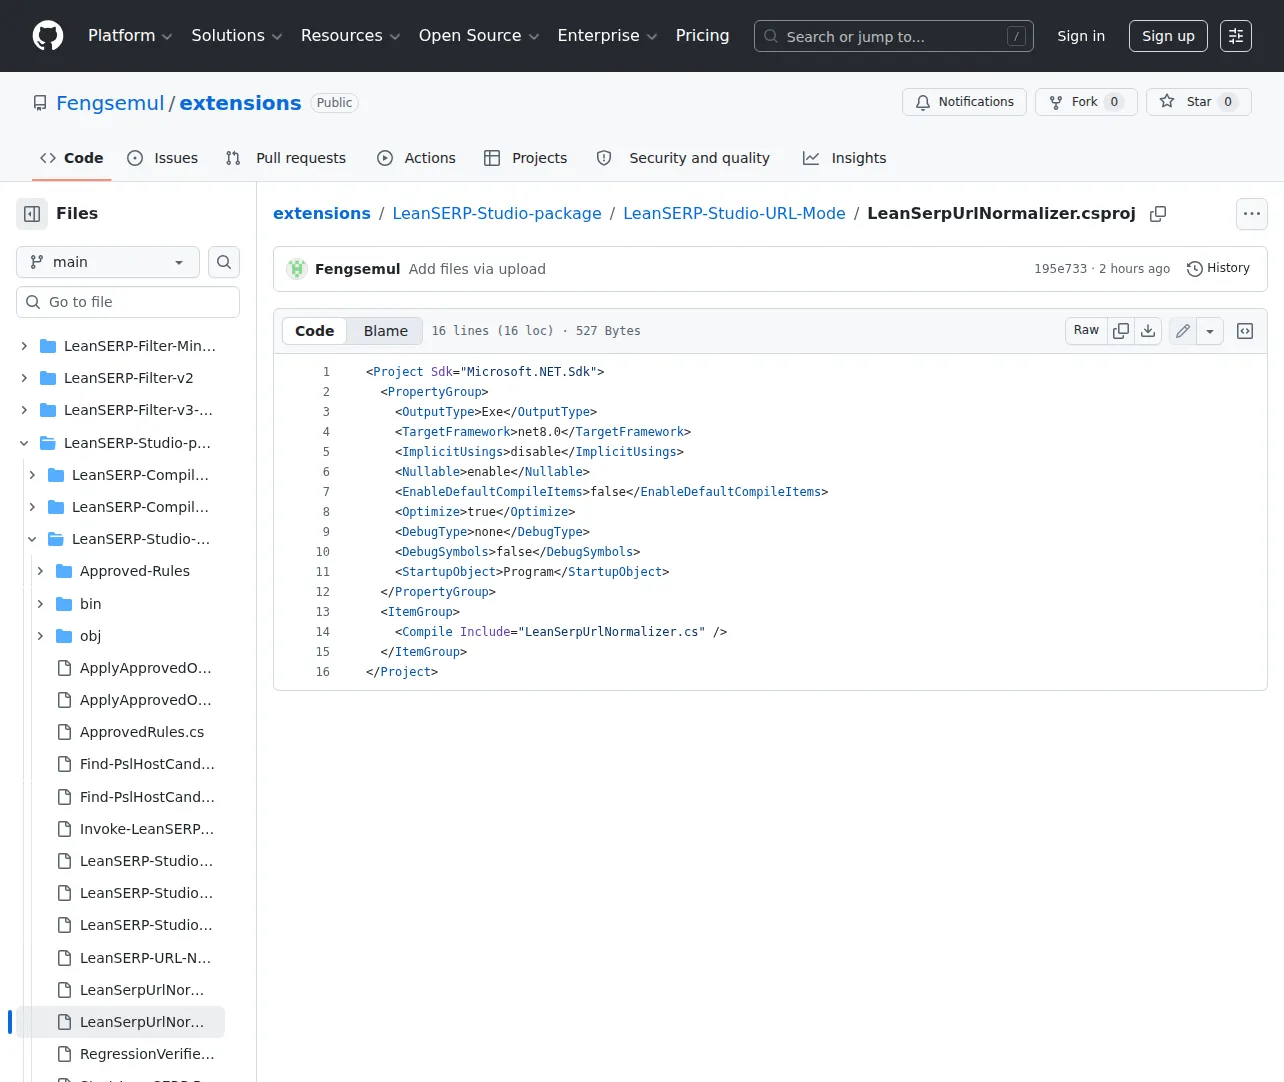Select the Code view toggle
This screenshot has height=1082, width=1284.
coord(315,331)
